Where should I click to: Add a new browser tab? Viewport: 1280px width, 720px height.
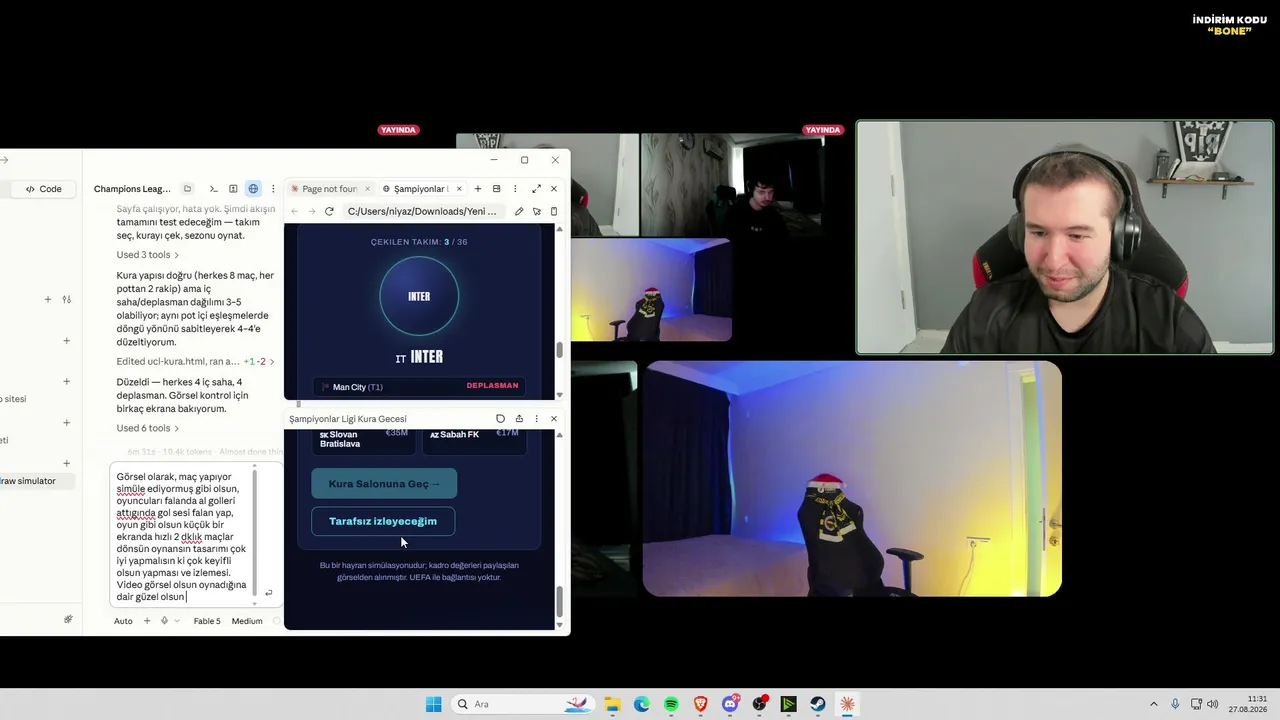click(478, 189)
